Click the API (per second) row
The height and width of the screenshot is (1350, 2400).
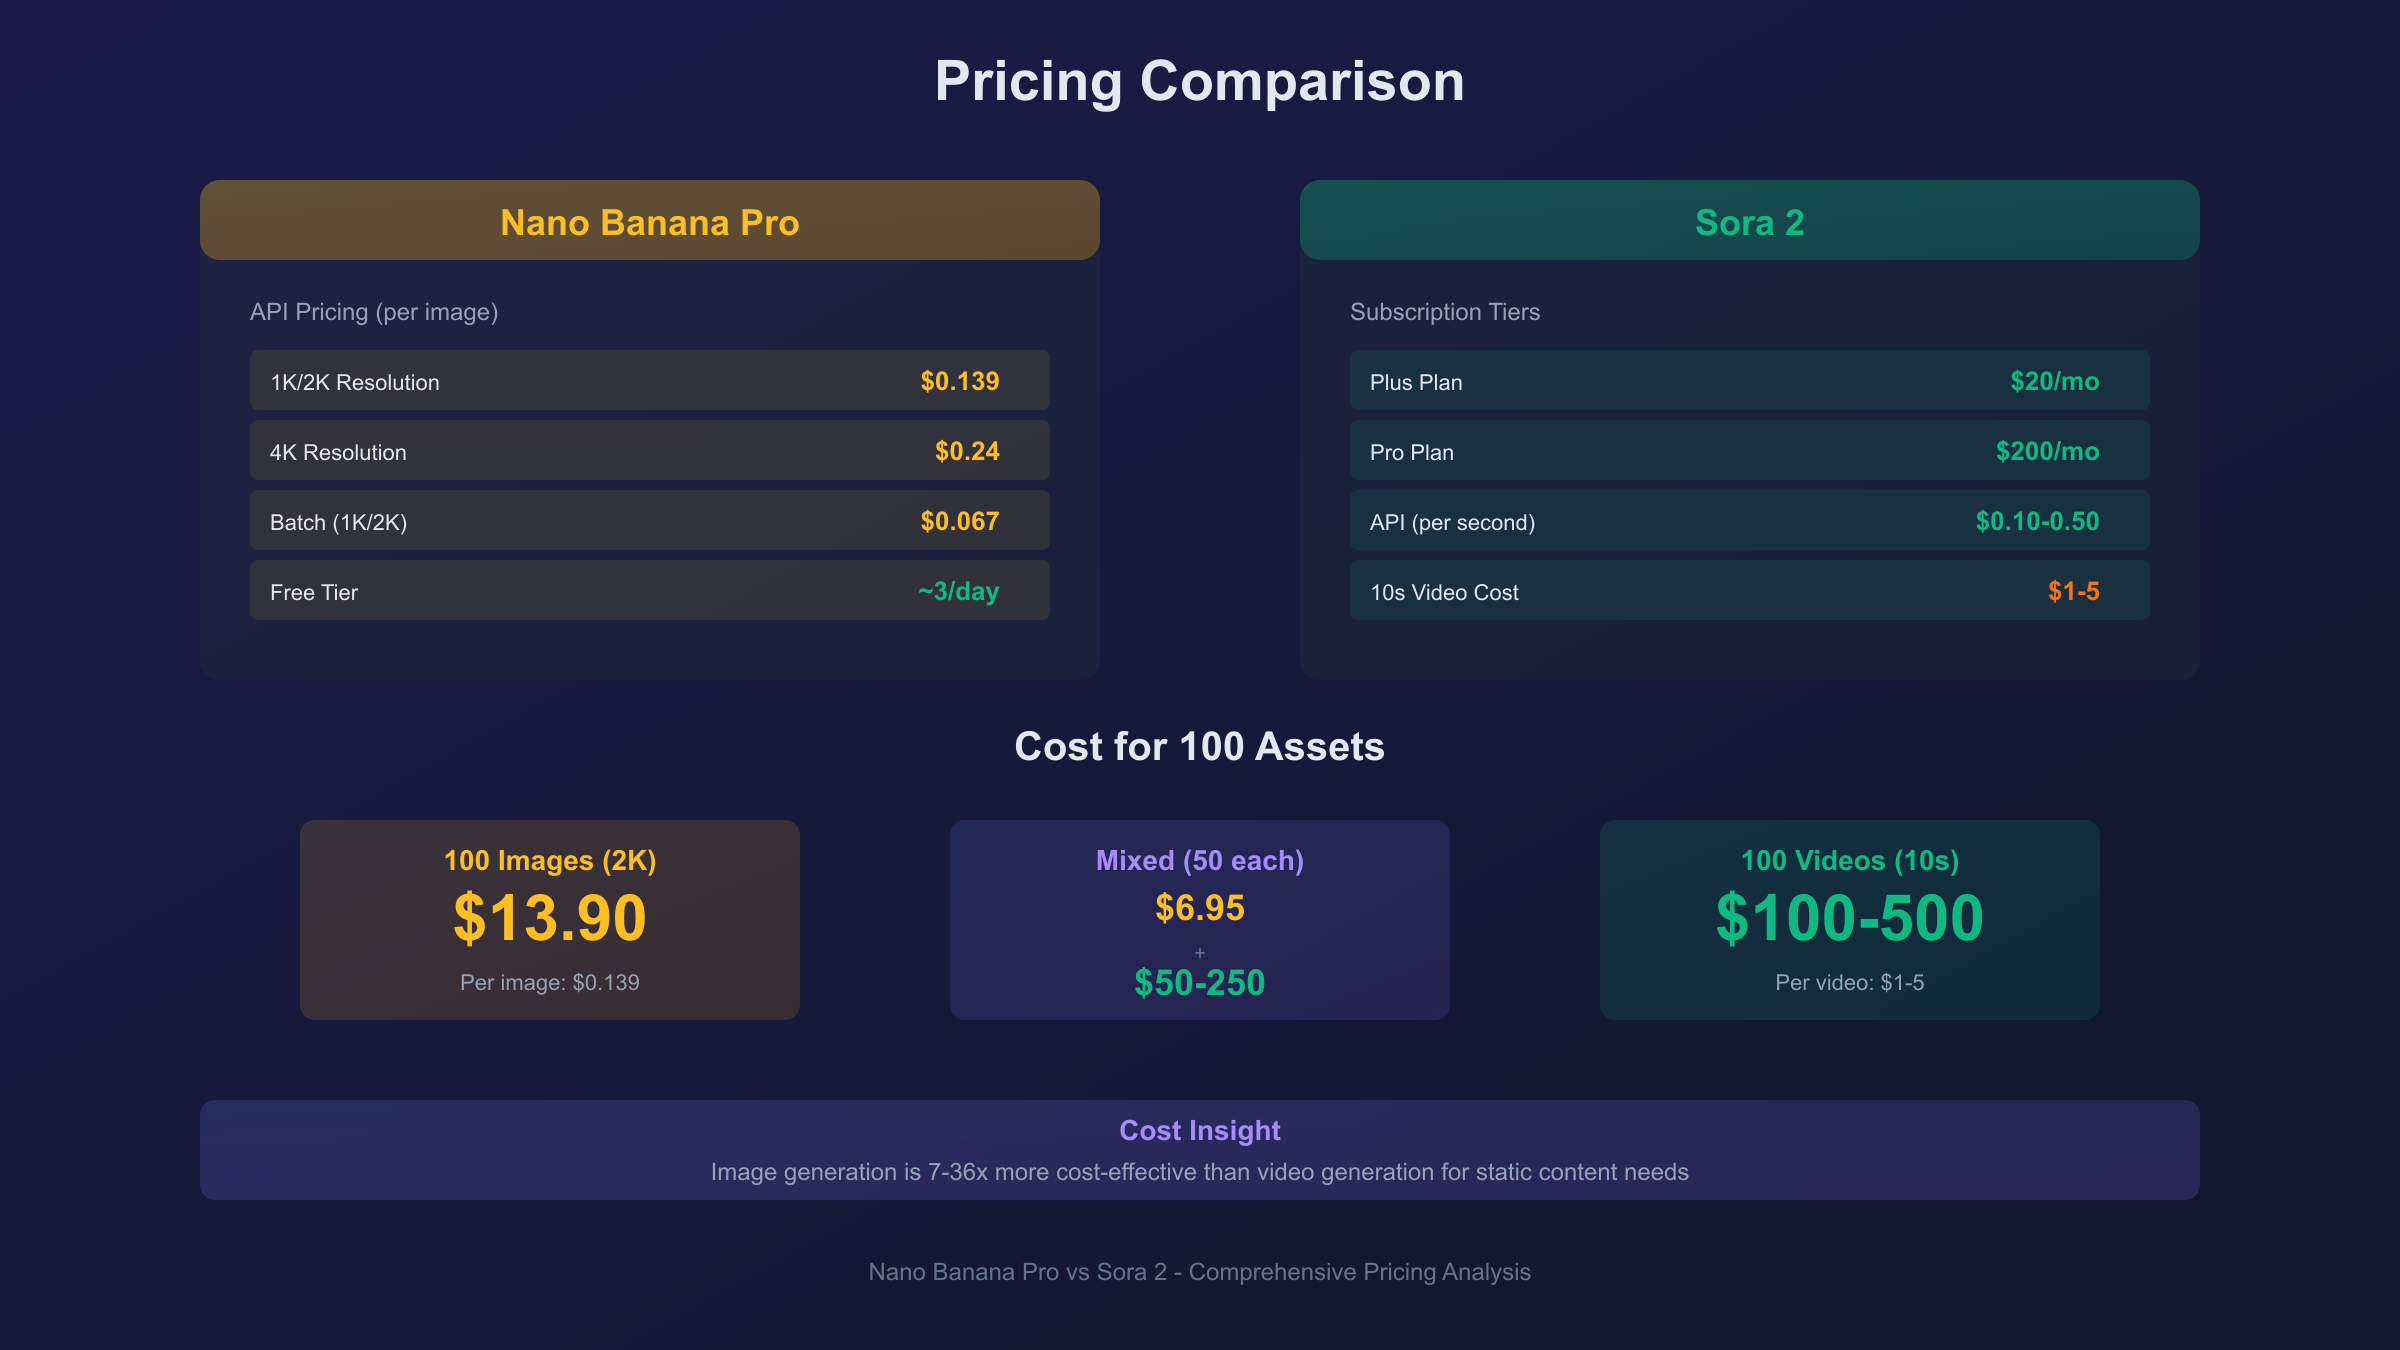point(1750,521)
